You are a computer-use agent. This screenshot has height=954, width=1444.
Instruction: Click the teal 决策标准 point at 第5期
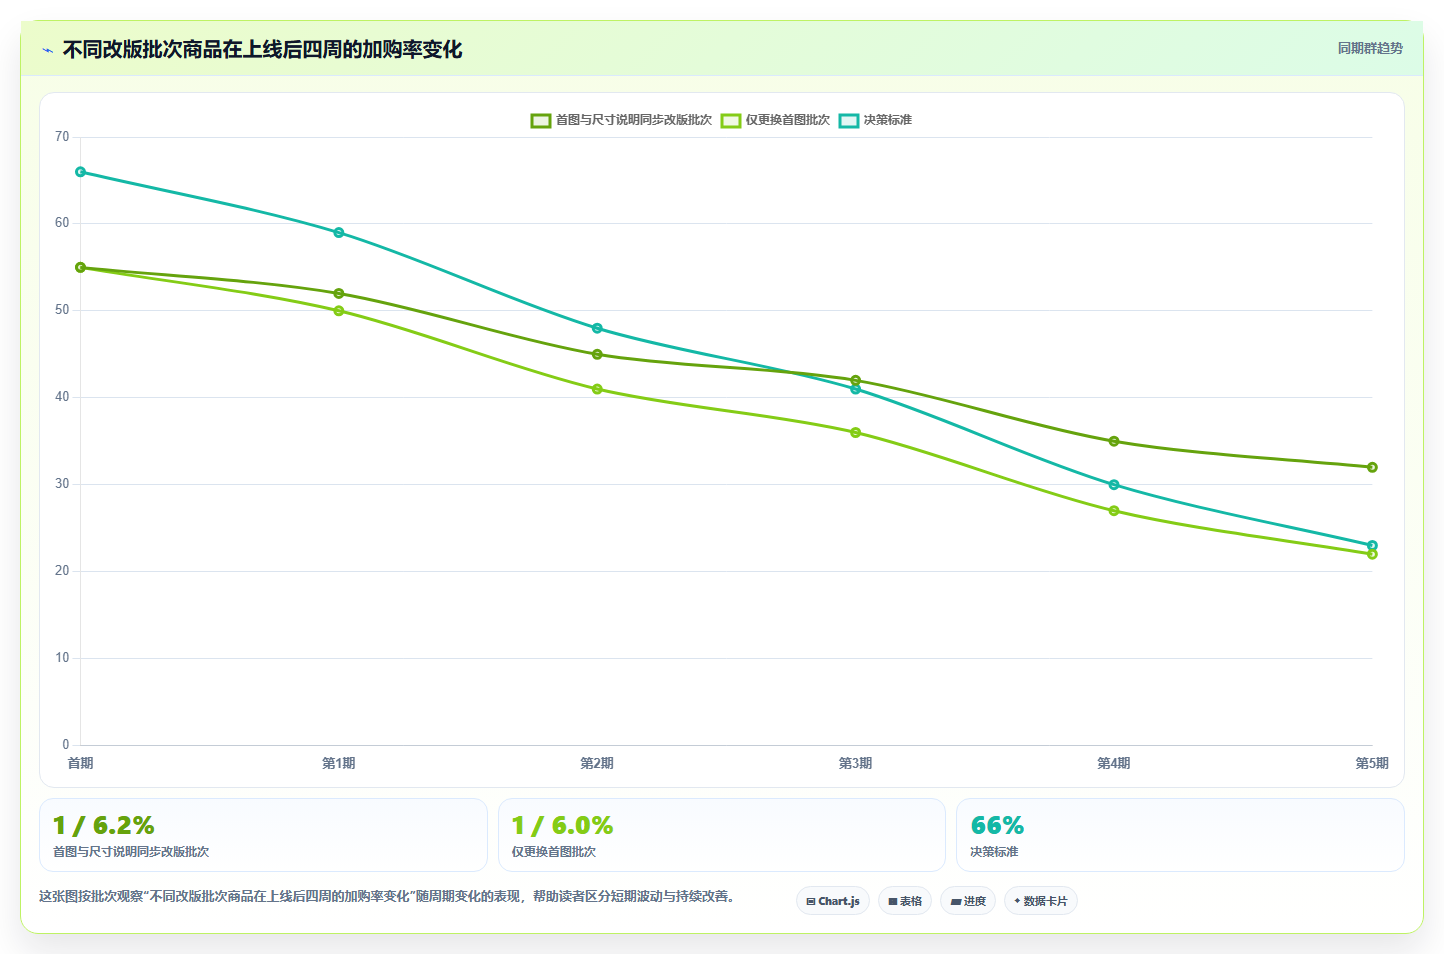click(x=1372, y=545)
